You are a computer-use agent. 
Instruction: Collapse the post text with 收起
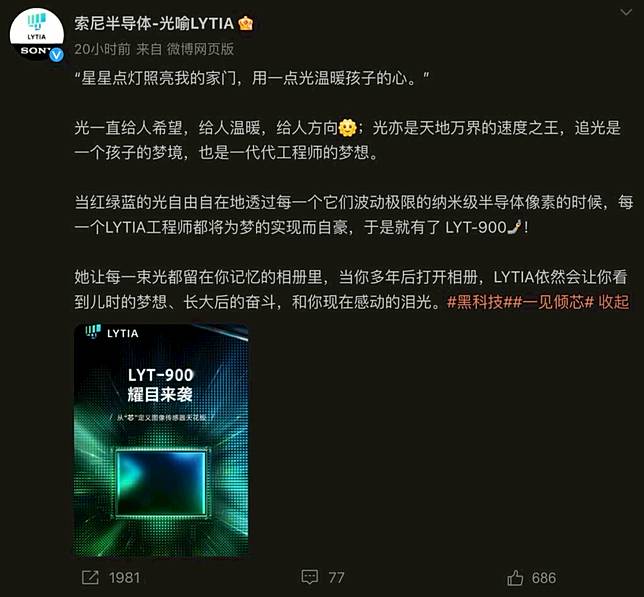(613, 302)
